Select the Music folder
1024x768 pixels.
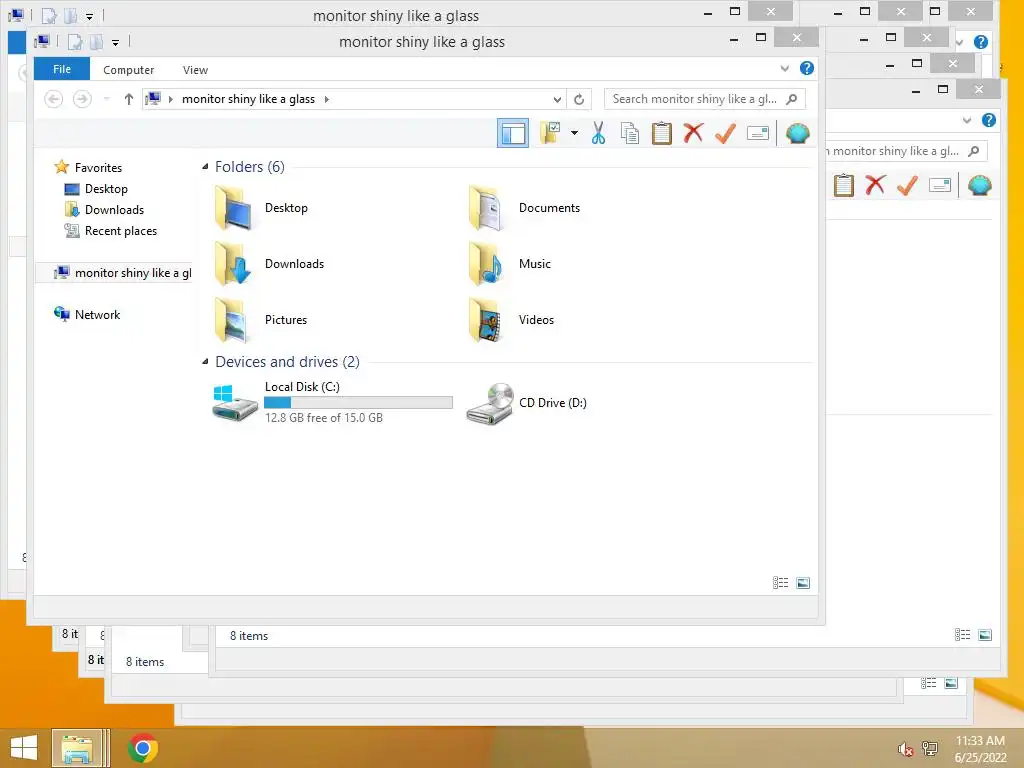[510, 264]
